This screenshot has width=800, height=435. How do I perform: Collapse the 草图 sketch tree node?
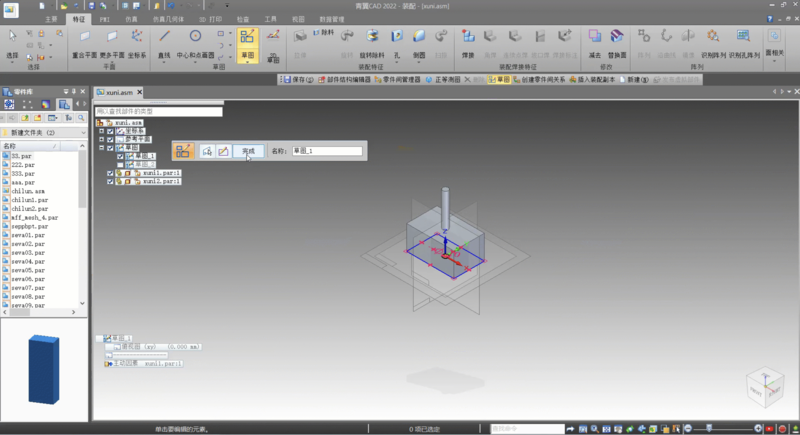point(101,148)
